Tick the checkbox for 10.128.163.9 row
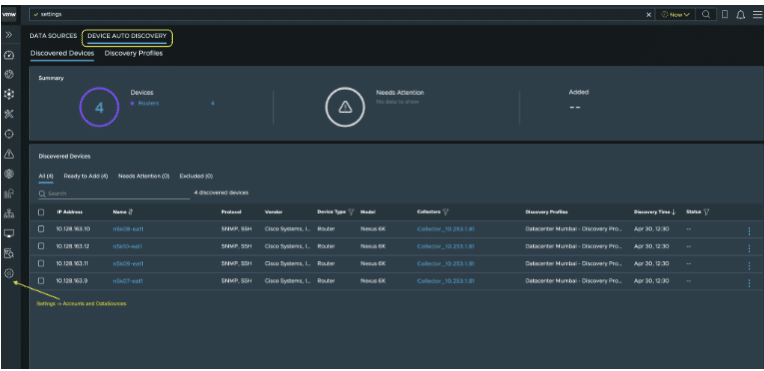This screenshot has width=764, height=371. (x=41, y=280)
